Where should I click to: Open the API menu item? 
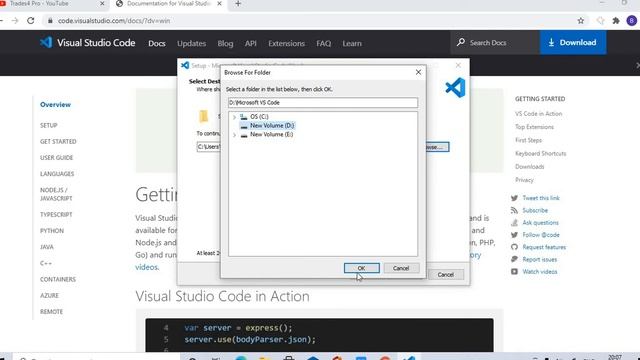[251, 43]
